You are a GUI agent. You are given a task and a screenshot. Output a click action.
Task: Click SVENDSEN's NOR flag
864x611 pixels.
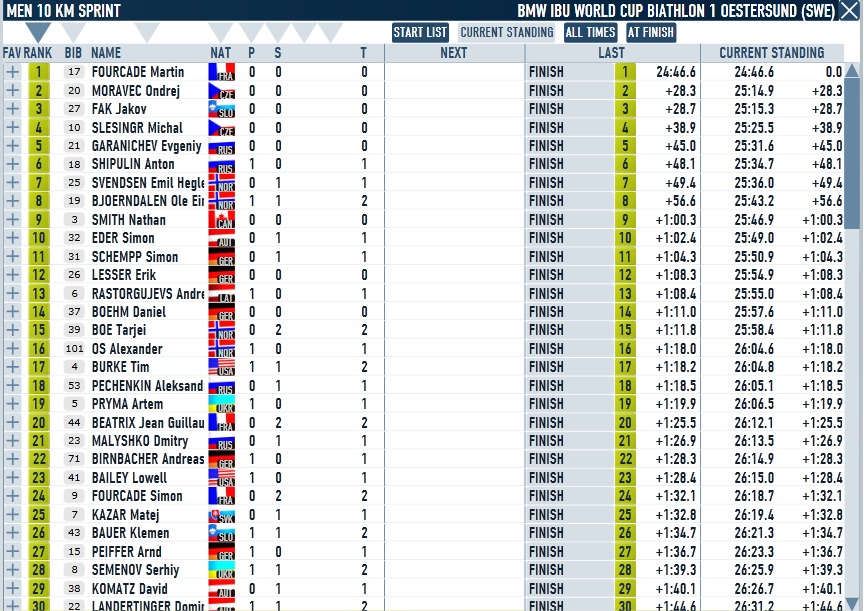coord(222,182)
